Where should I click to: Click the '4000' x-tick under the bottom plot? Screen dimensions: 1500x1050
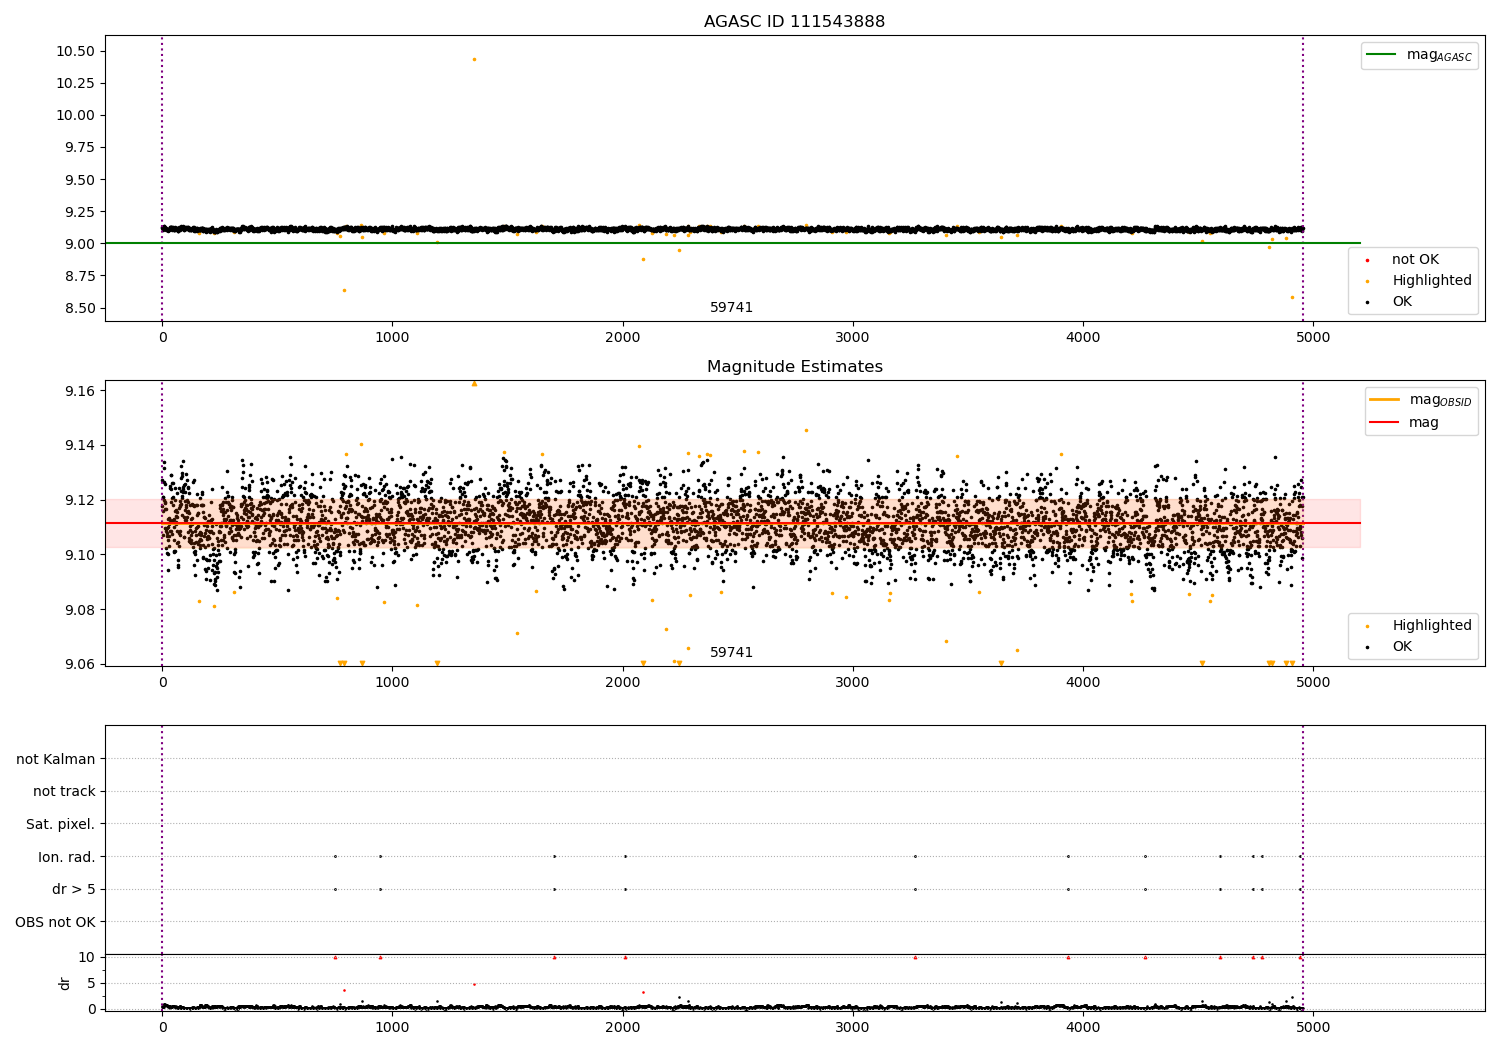[x=1083, y=1026]
